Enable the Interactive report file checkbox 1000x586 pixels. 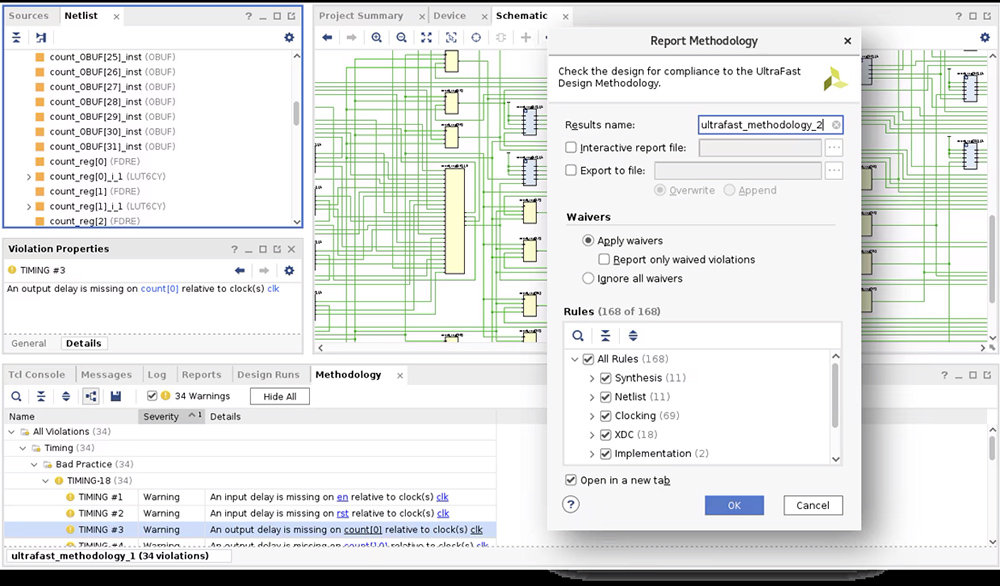pos(571,148)
